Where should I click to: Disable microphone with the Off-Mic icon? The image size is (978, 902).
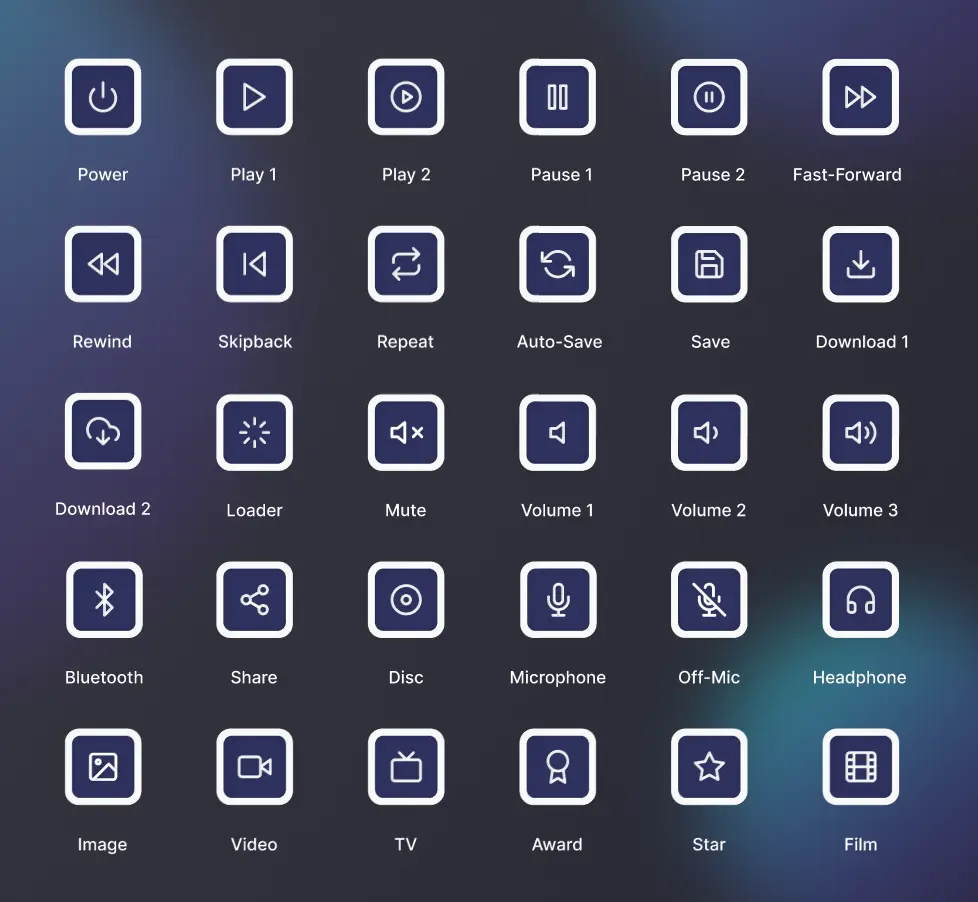710,600
